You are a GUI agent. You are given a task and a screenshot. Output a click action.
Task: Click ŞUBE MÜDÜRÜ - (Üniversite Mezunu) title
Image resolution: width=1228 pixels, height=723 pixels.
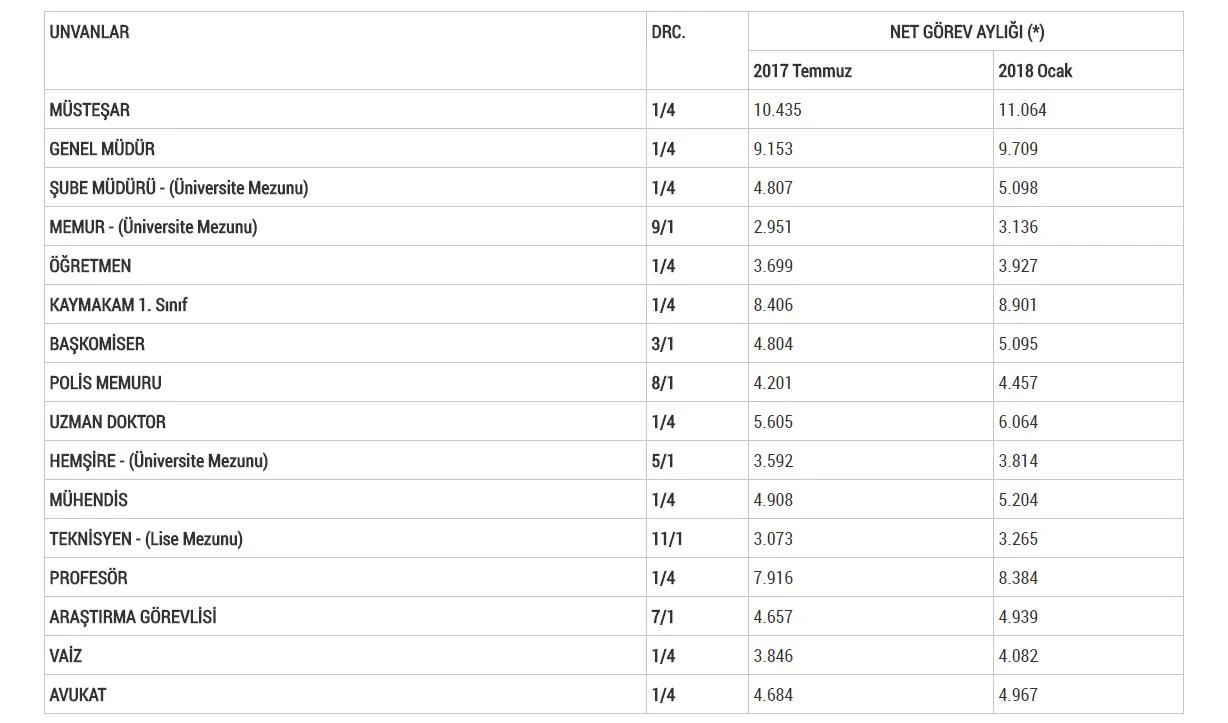[178, 188]
